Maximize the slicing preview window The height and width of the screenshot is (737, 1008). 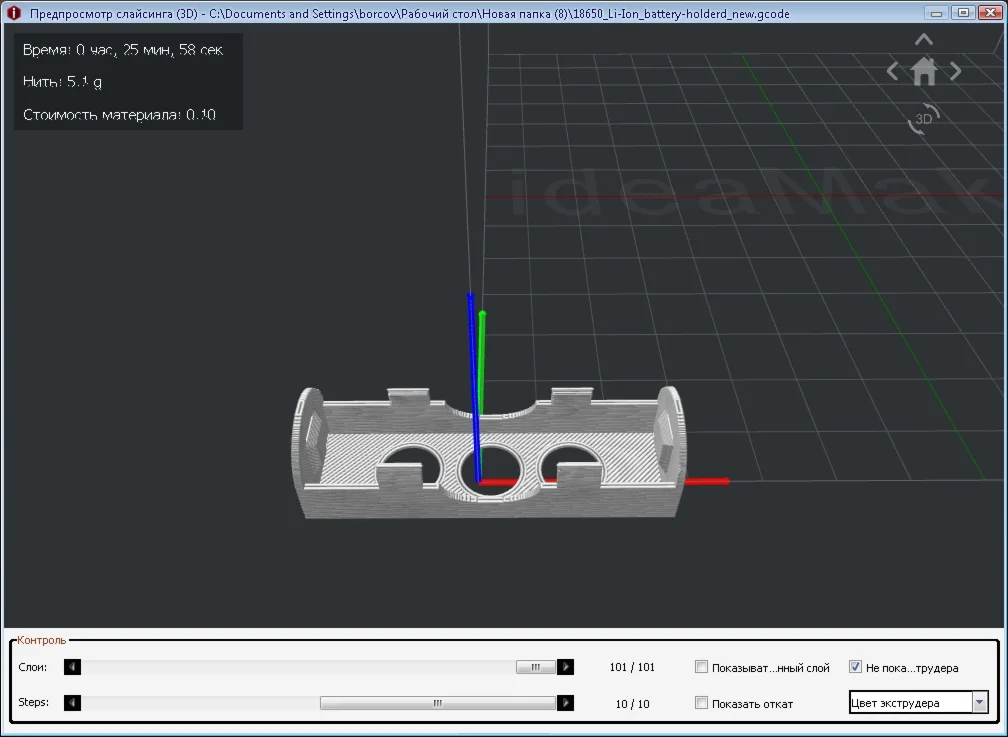[x=963, y=13]
